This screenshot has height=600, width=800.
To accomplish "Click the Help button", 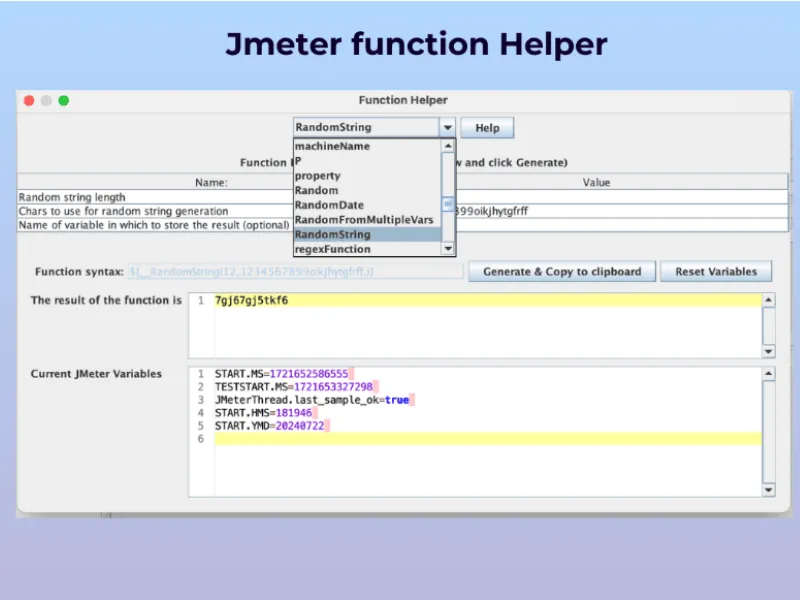I will tap(487, 128).
